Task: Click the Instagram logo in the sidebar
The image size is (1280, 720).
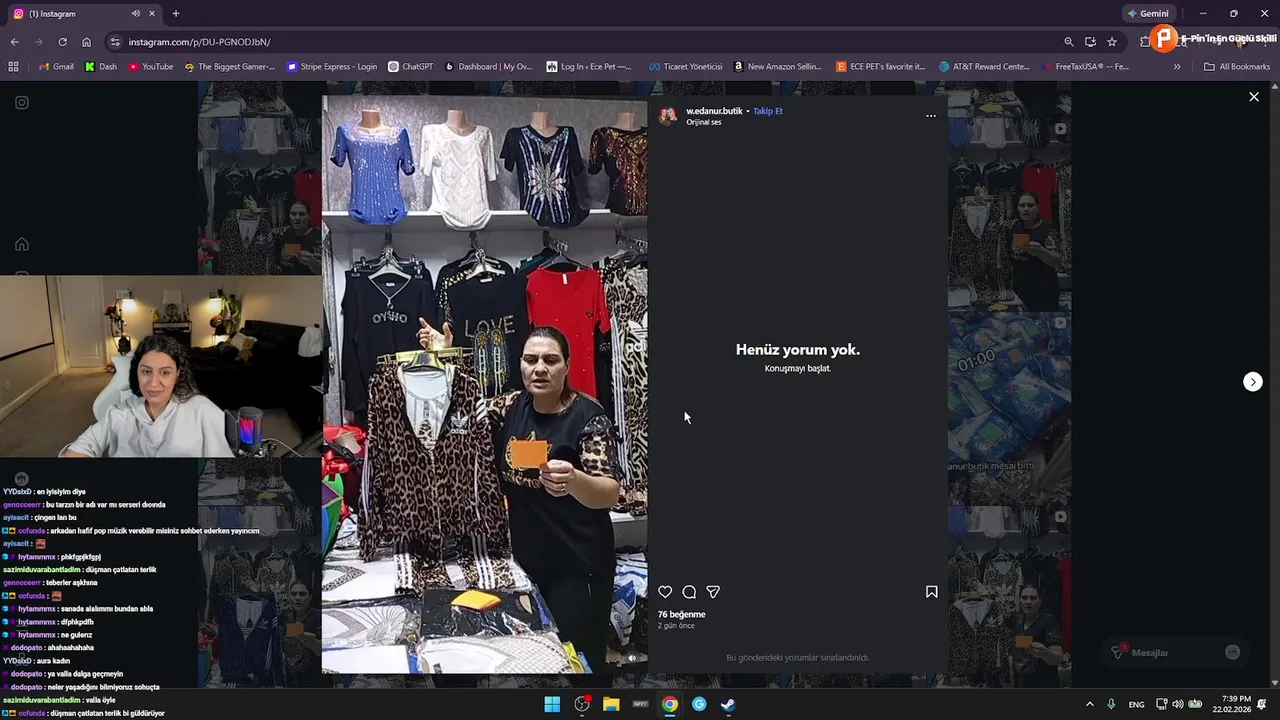Action: [x=22, y=102]
